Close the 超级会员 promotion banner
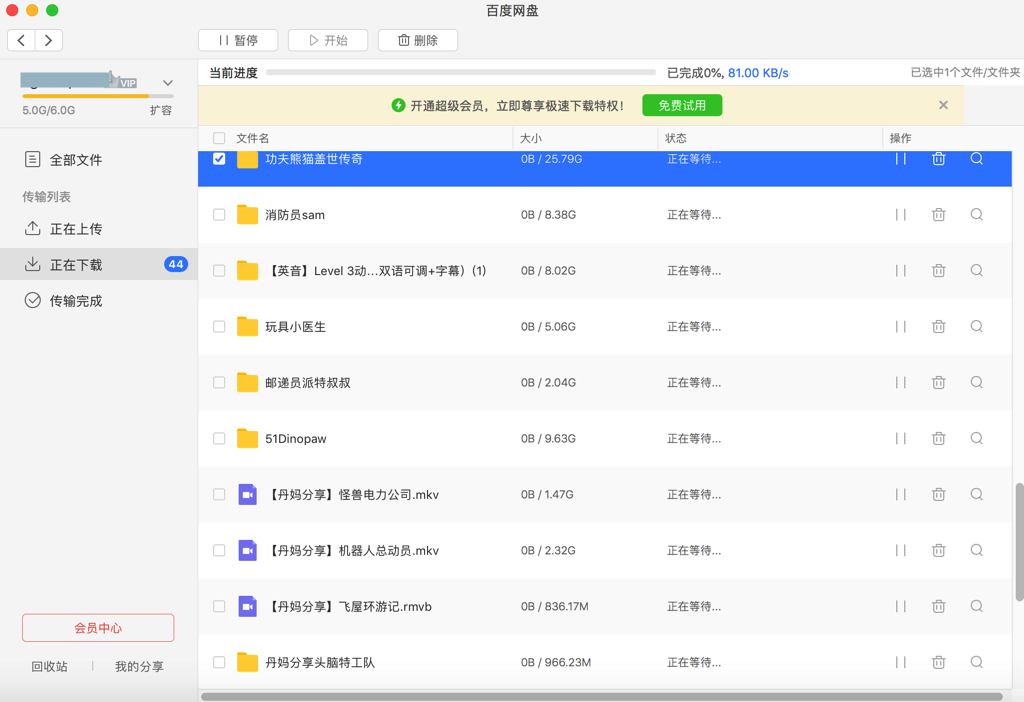Viewport: 1024px width, 702px height. (943, 105)
